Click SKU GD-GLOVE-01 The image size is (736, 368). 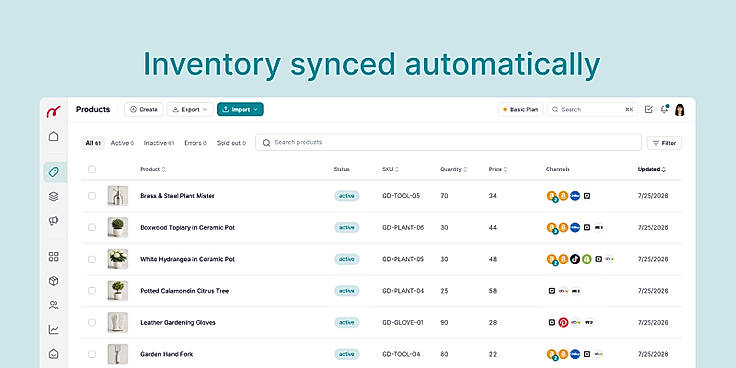[403, 322]
